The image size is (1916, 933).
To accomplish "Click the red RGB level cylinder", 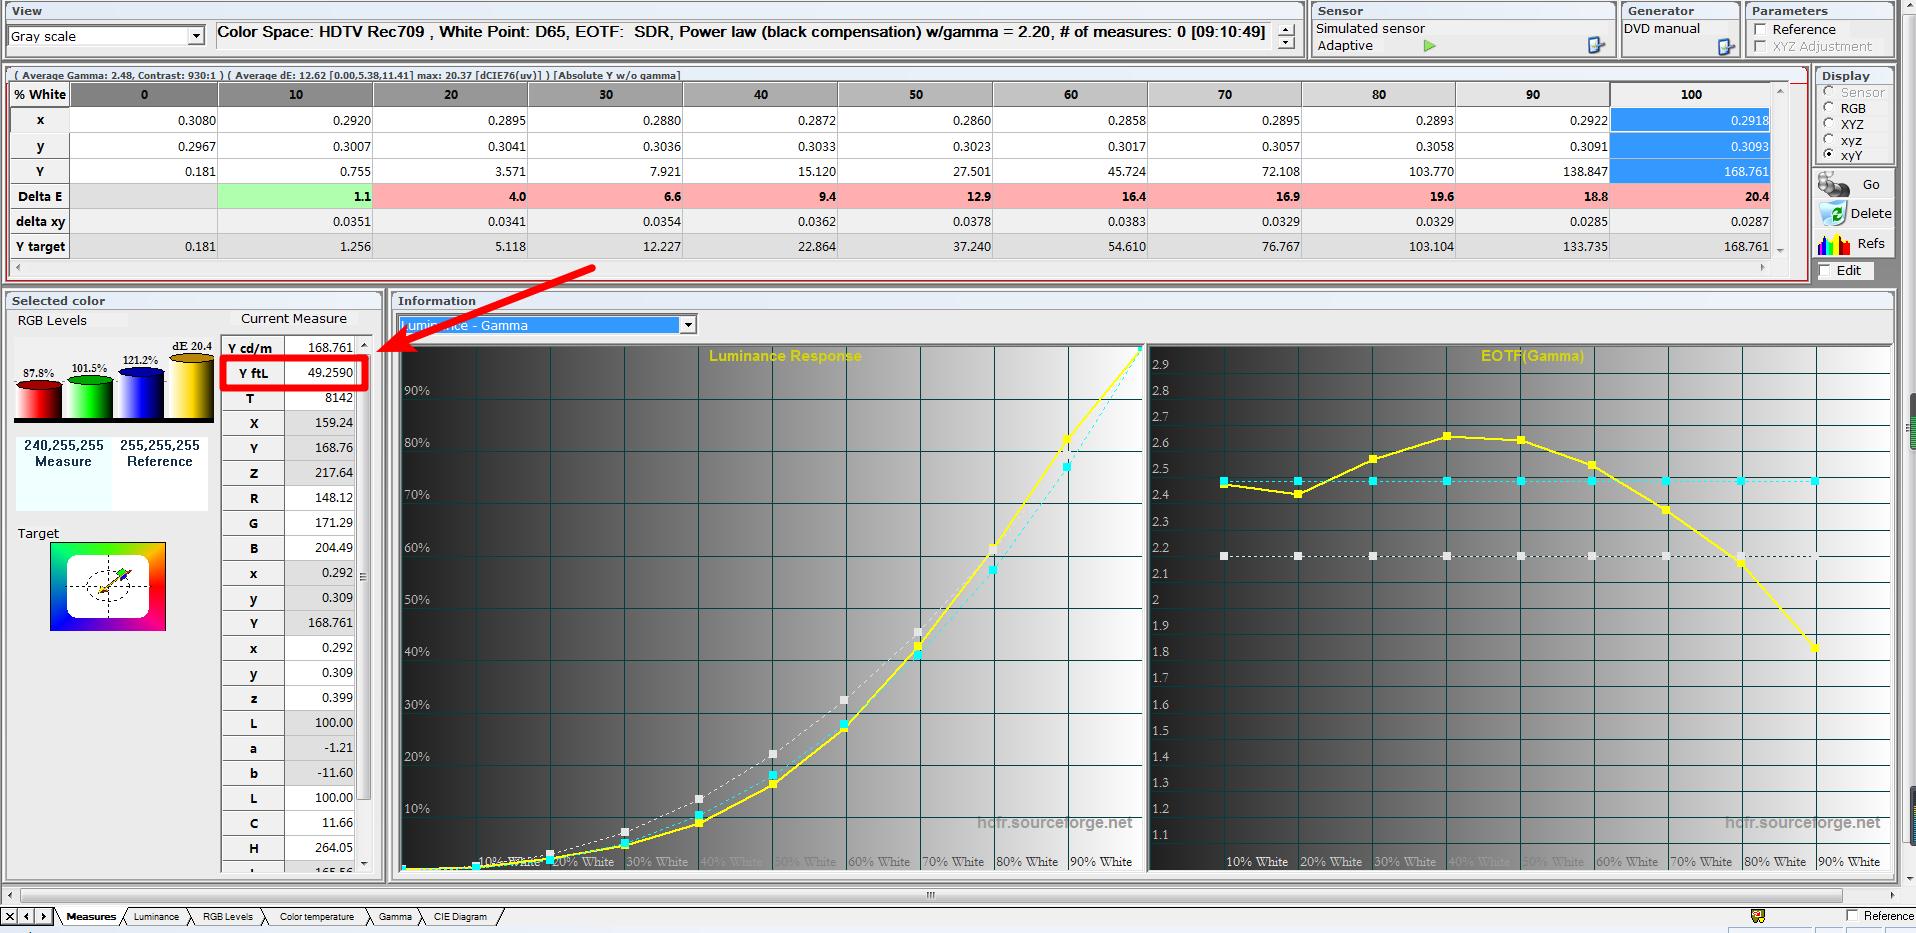I will [38, 398].
